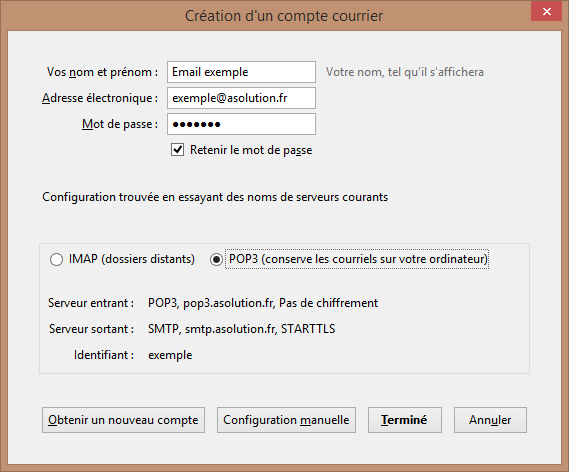This screenshot has height=472, width=569.
Task: Select the POP3 radio button circle
Action: tap(216, 259)
